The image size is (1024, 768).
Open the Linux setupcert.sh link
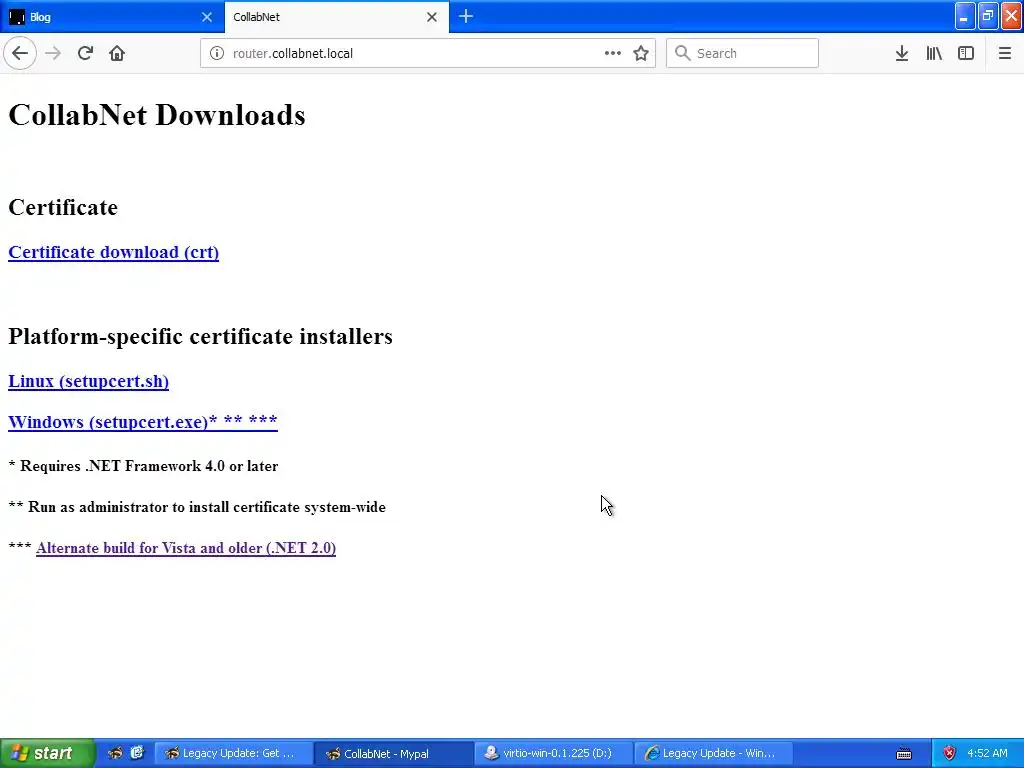tap(88, 381)
